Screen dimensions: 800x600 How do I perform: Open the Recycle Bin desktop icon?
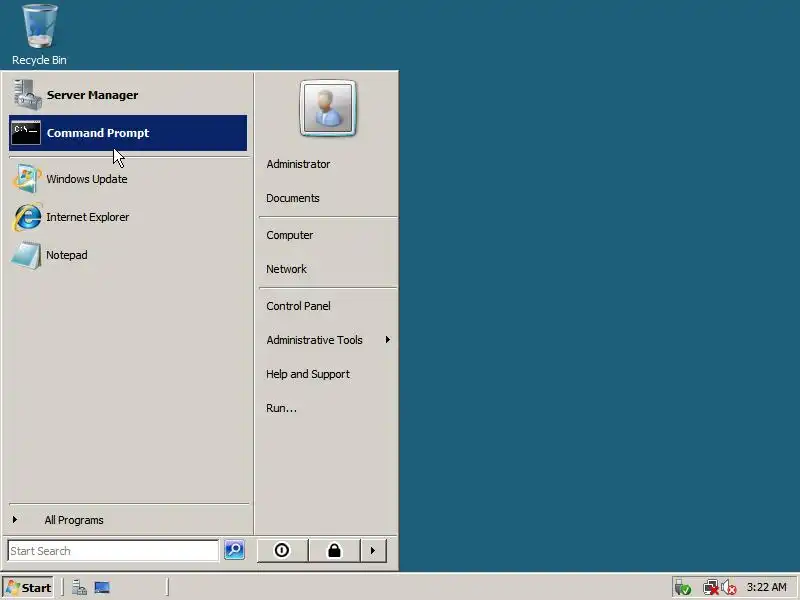39,35
